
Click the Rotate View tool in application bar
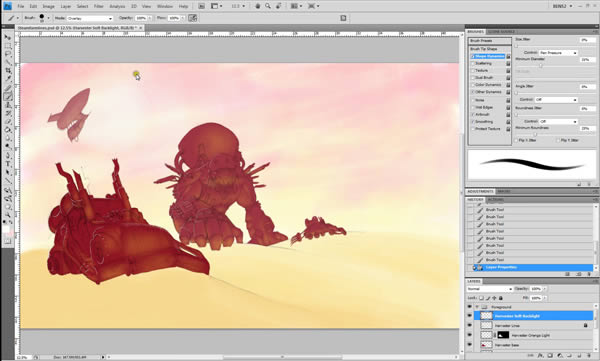click(x=279, y=6)
